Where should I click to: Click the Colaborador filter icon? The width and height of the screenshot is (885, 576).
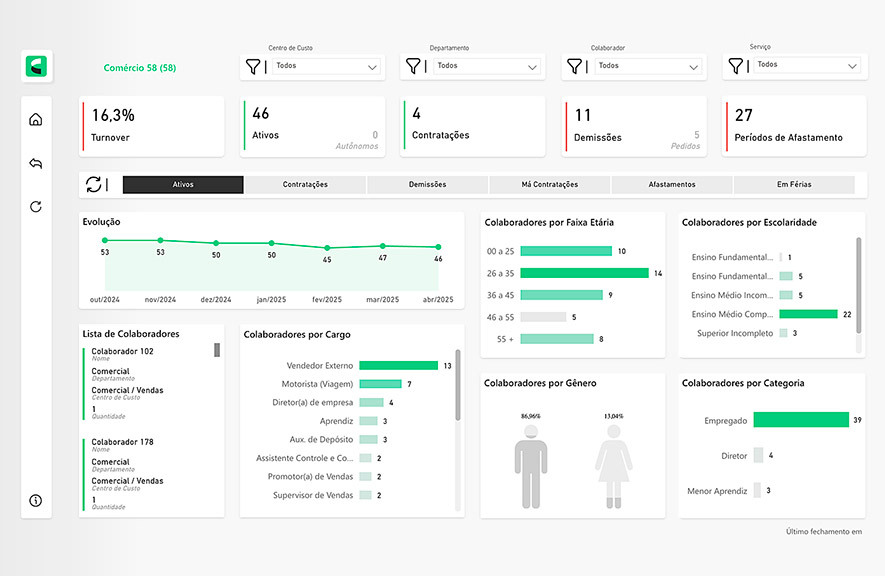[x=575, y=66]
